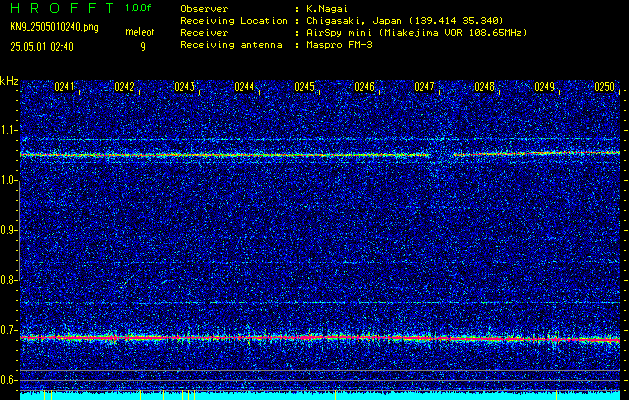Click the 0250 time label
Screen dimensions: 629x400
pyautogui.click(x=604, y=87)
